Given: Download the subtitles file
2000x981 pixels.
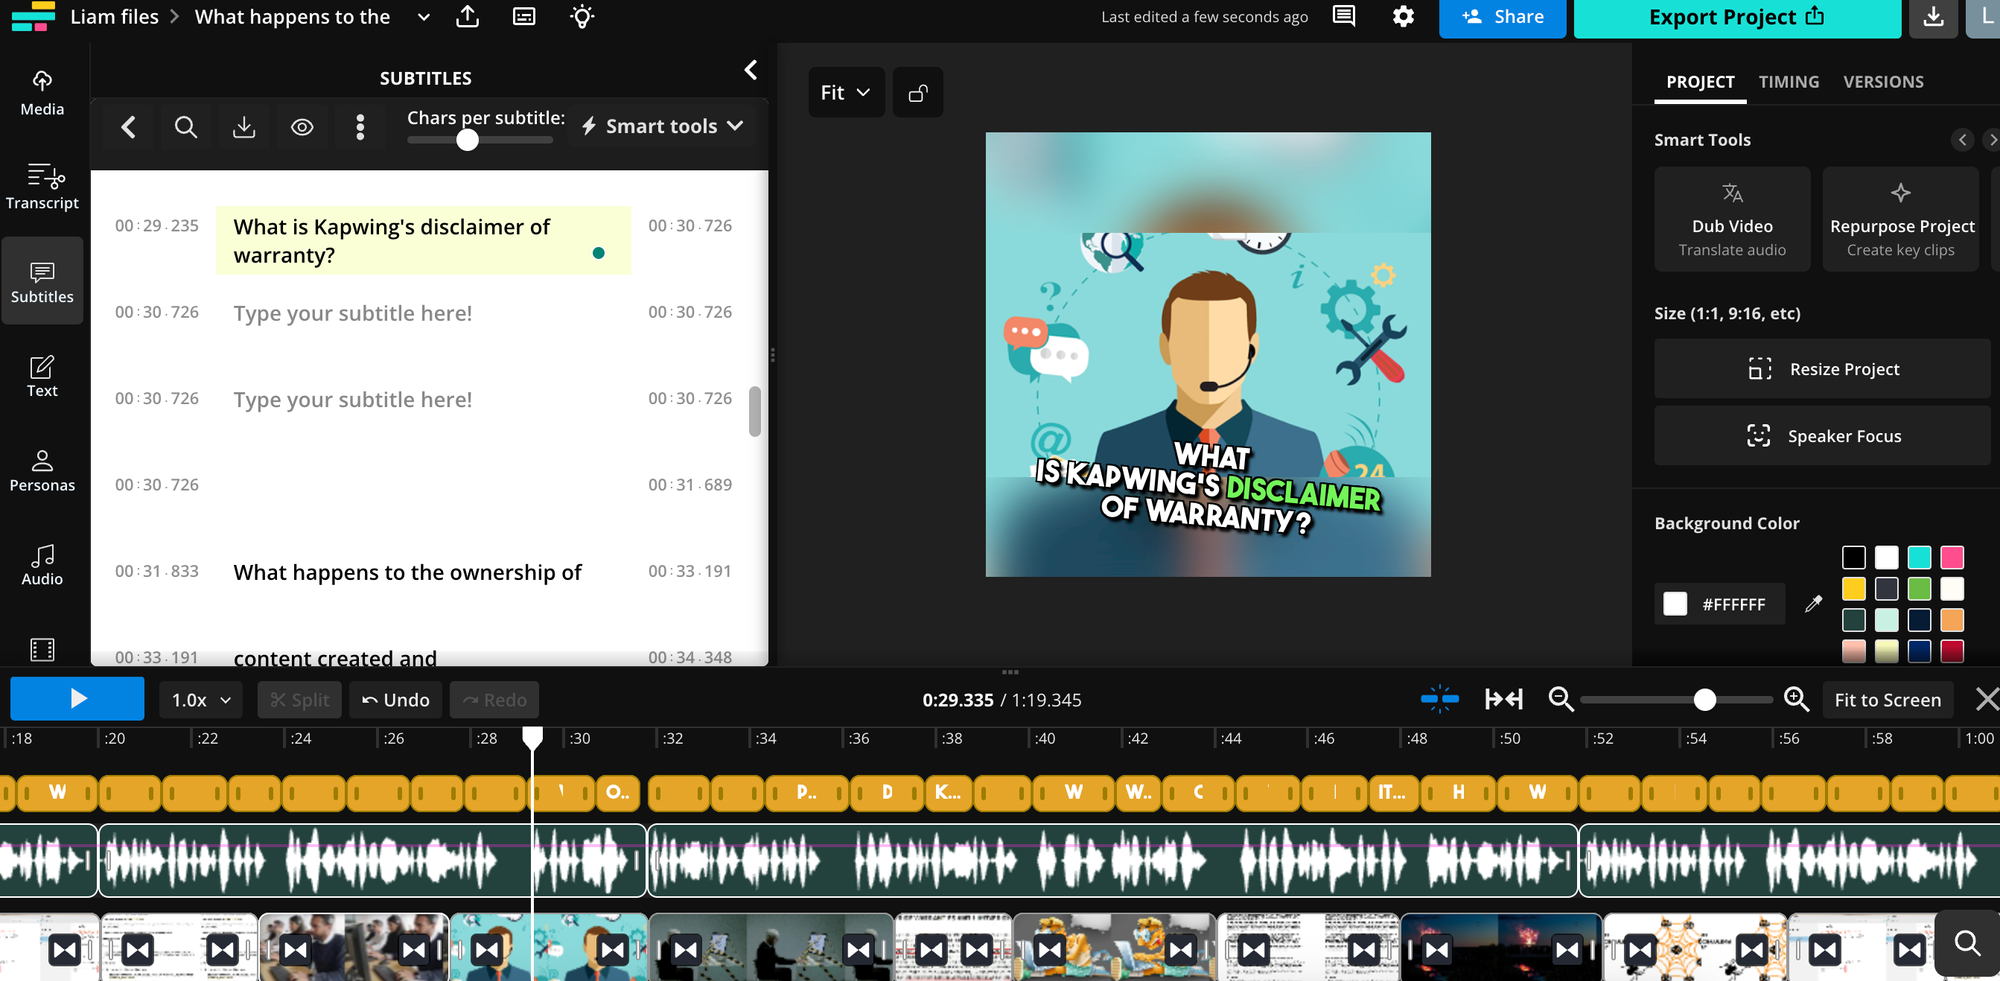Looking at the screenshot, I should point(244,127).
